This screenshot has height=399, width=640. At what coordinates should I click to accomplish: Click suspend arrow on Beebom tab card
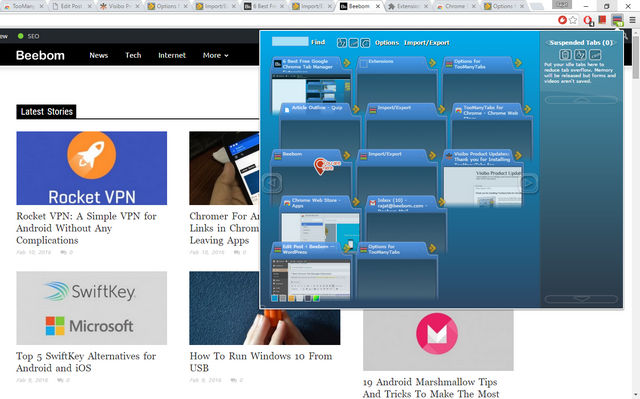click(347, 155)
